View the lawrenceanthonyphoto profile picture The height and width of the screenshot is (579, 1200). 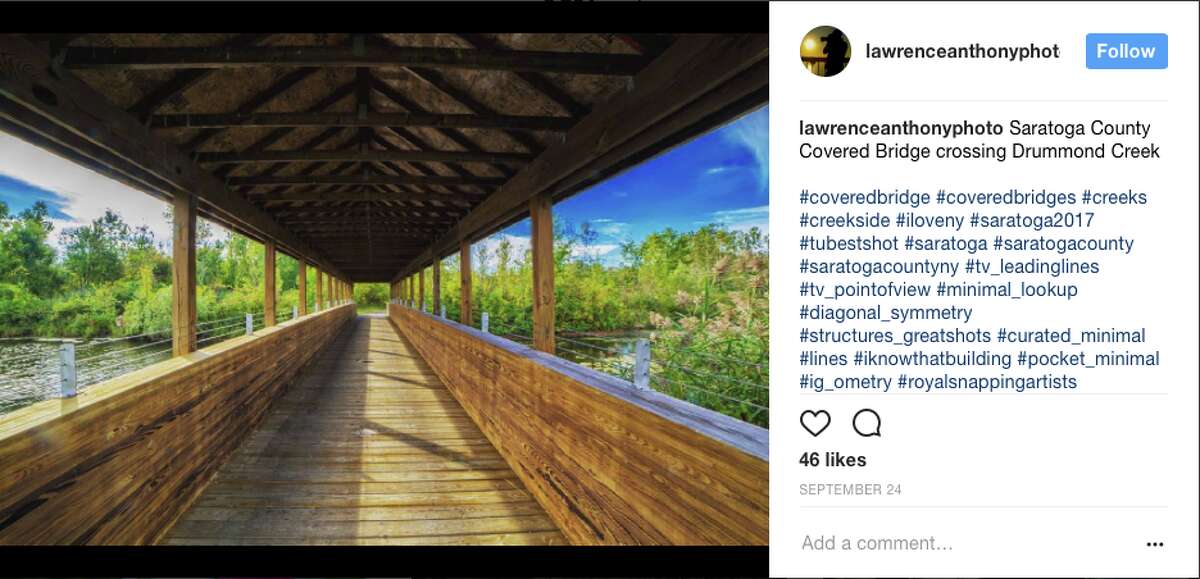825,51
